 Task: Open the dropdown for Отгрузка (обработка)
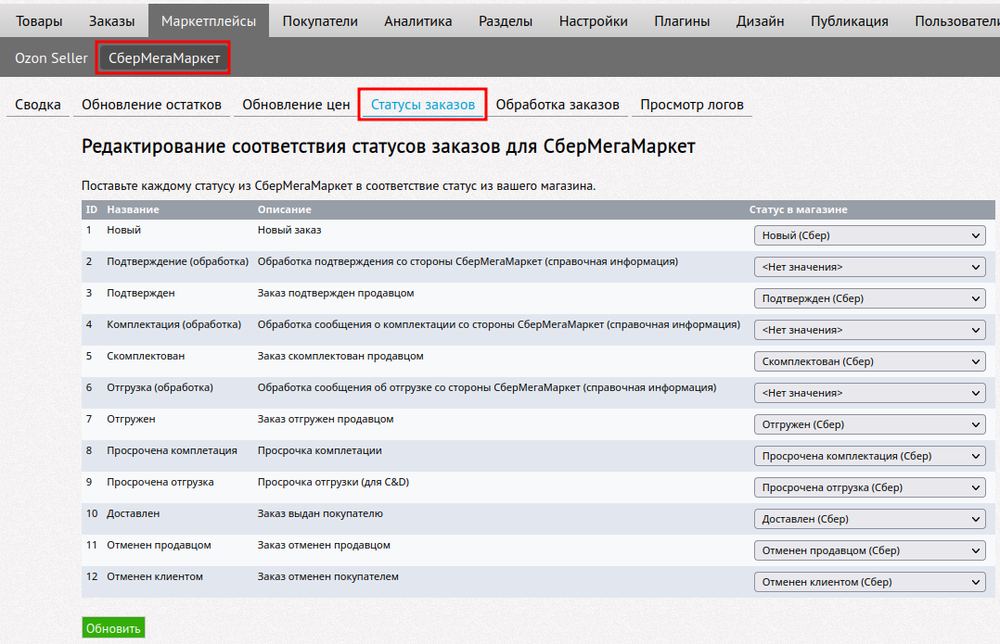click(869, 393)
